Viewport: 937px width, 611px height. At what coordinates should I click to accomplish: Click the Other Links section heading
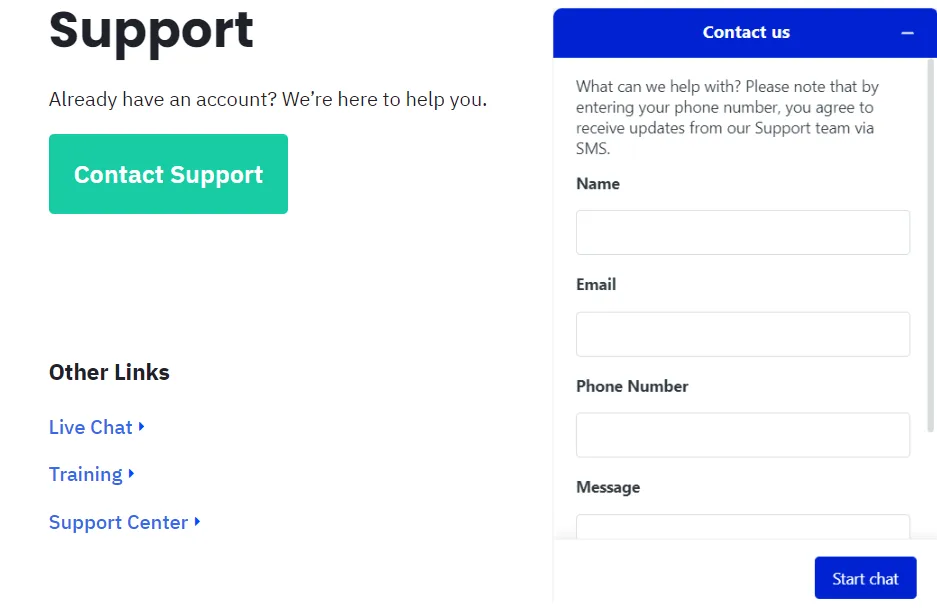click(x=108, y=372)
